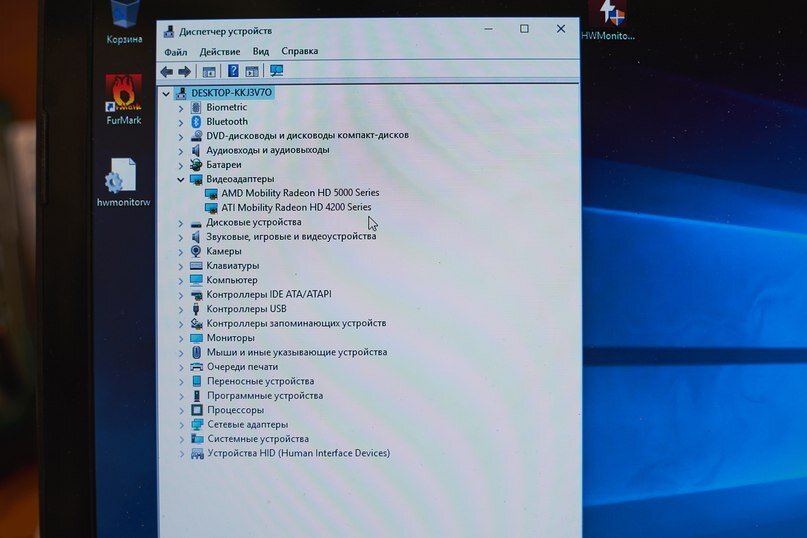Expand the Контроллеры запоминающих устройств category
The width and height of the screenshot is (807, 538).
(181, 324)
